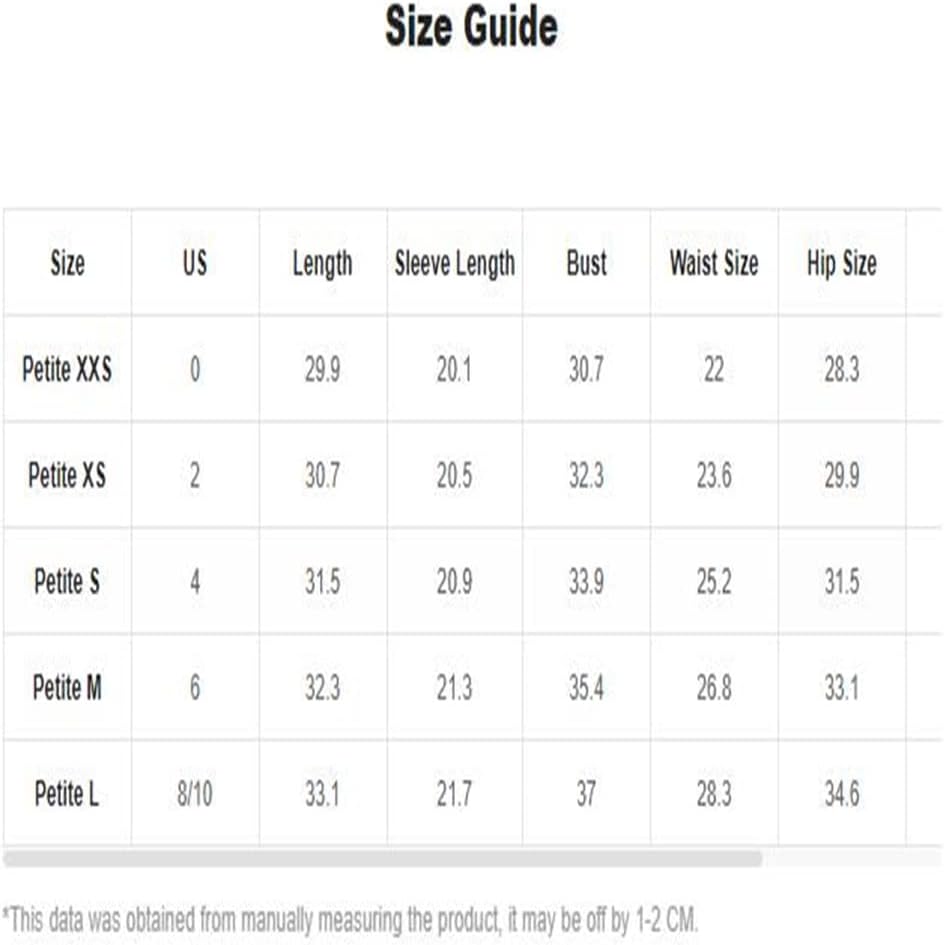The height and width of the screenshot is (945, 944).
Task: Click the Waist Size column header
Action: point(714,263)
